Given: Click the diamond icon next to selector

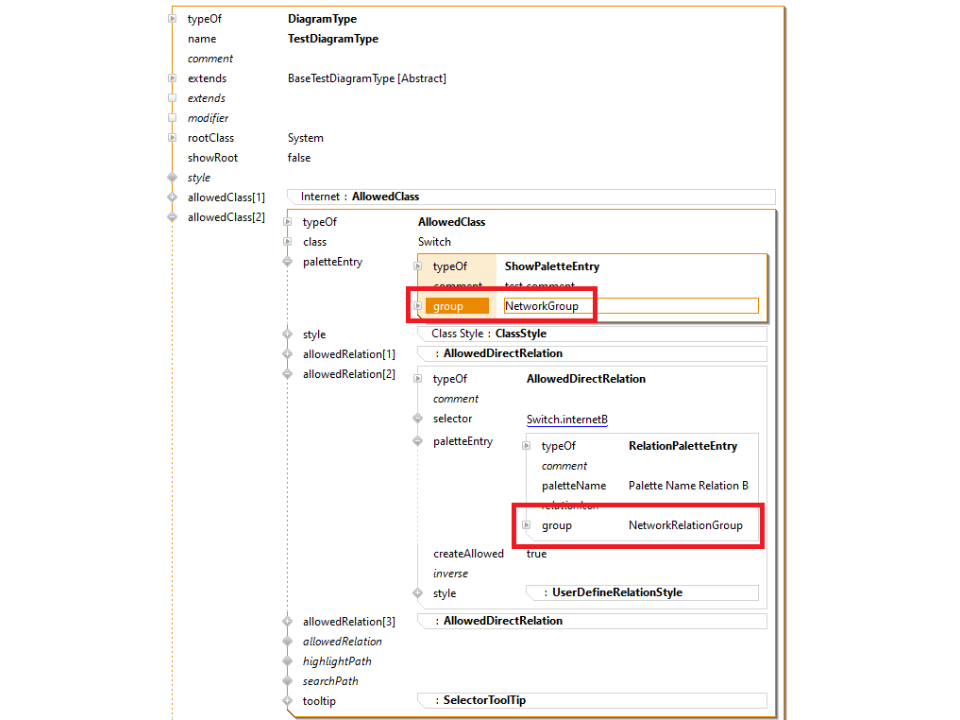Looking at the screenshot, I should click(418, 419).
